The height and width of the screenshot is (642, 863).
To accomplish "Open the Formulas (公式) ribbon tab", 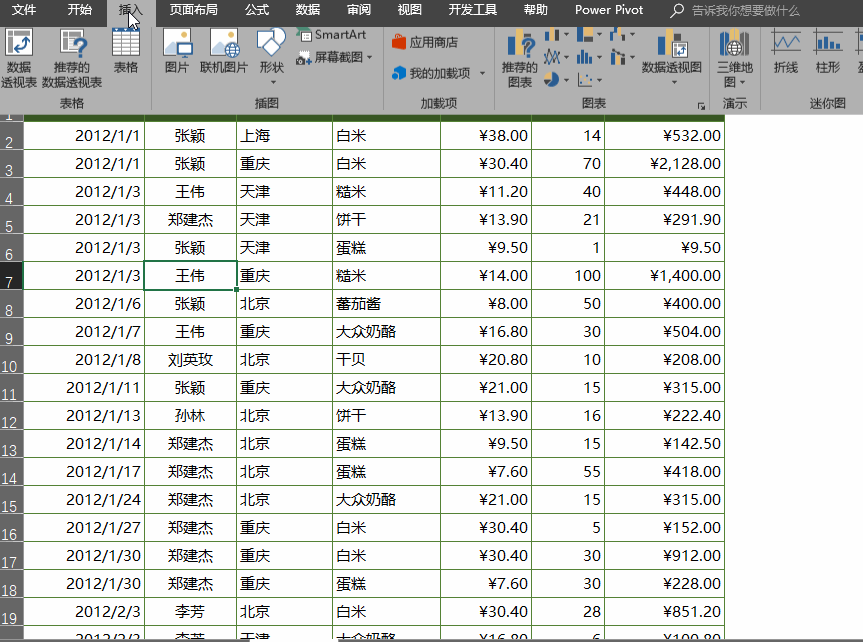I will point(257,10).
